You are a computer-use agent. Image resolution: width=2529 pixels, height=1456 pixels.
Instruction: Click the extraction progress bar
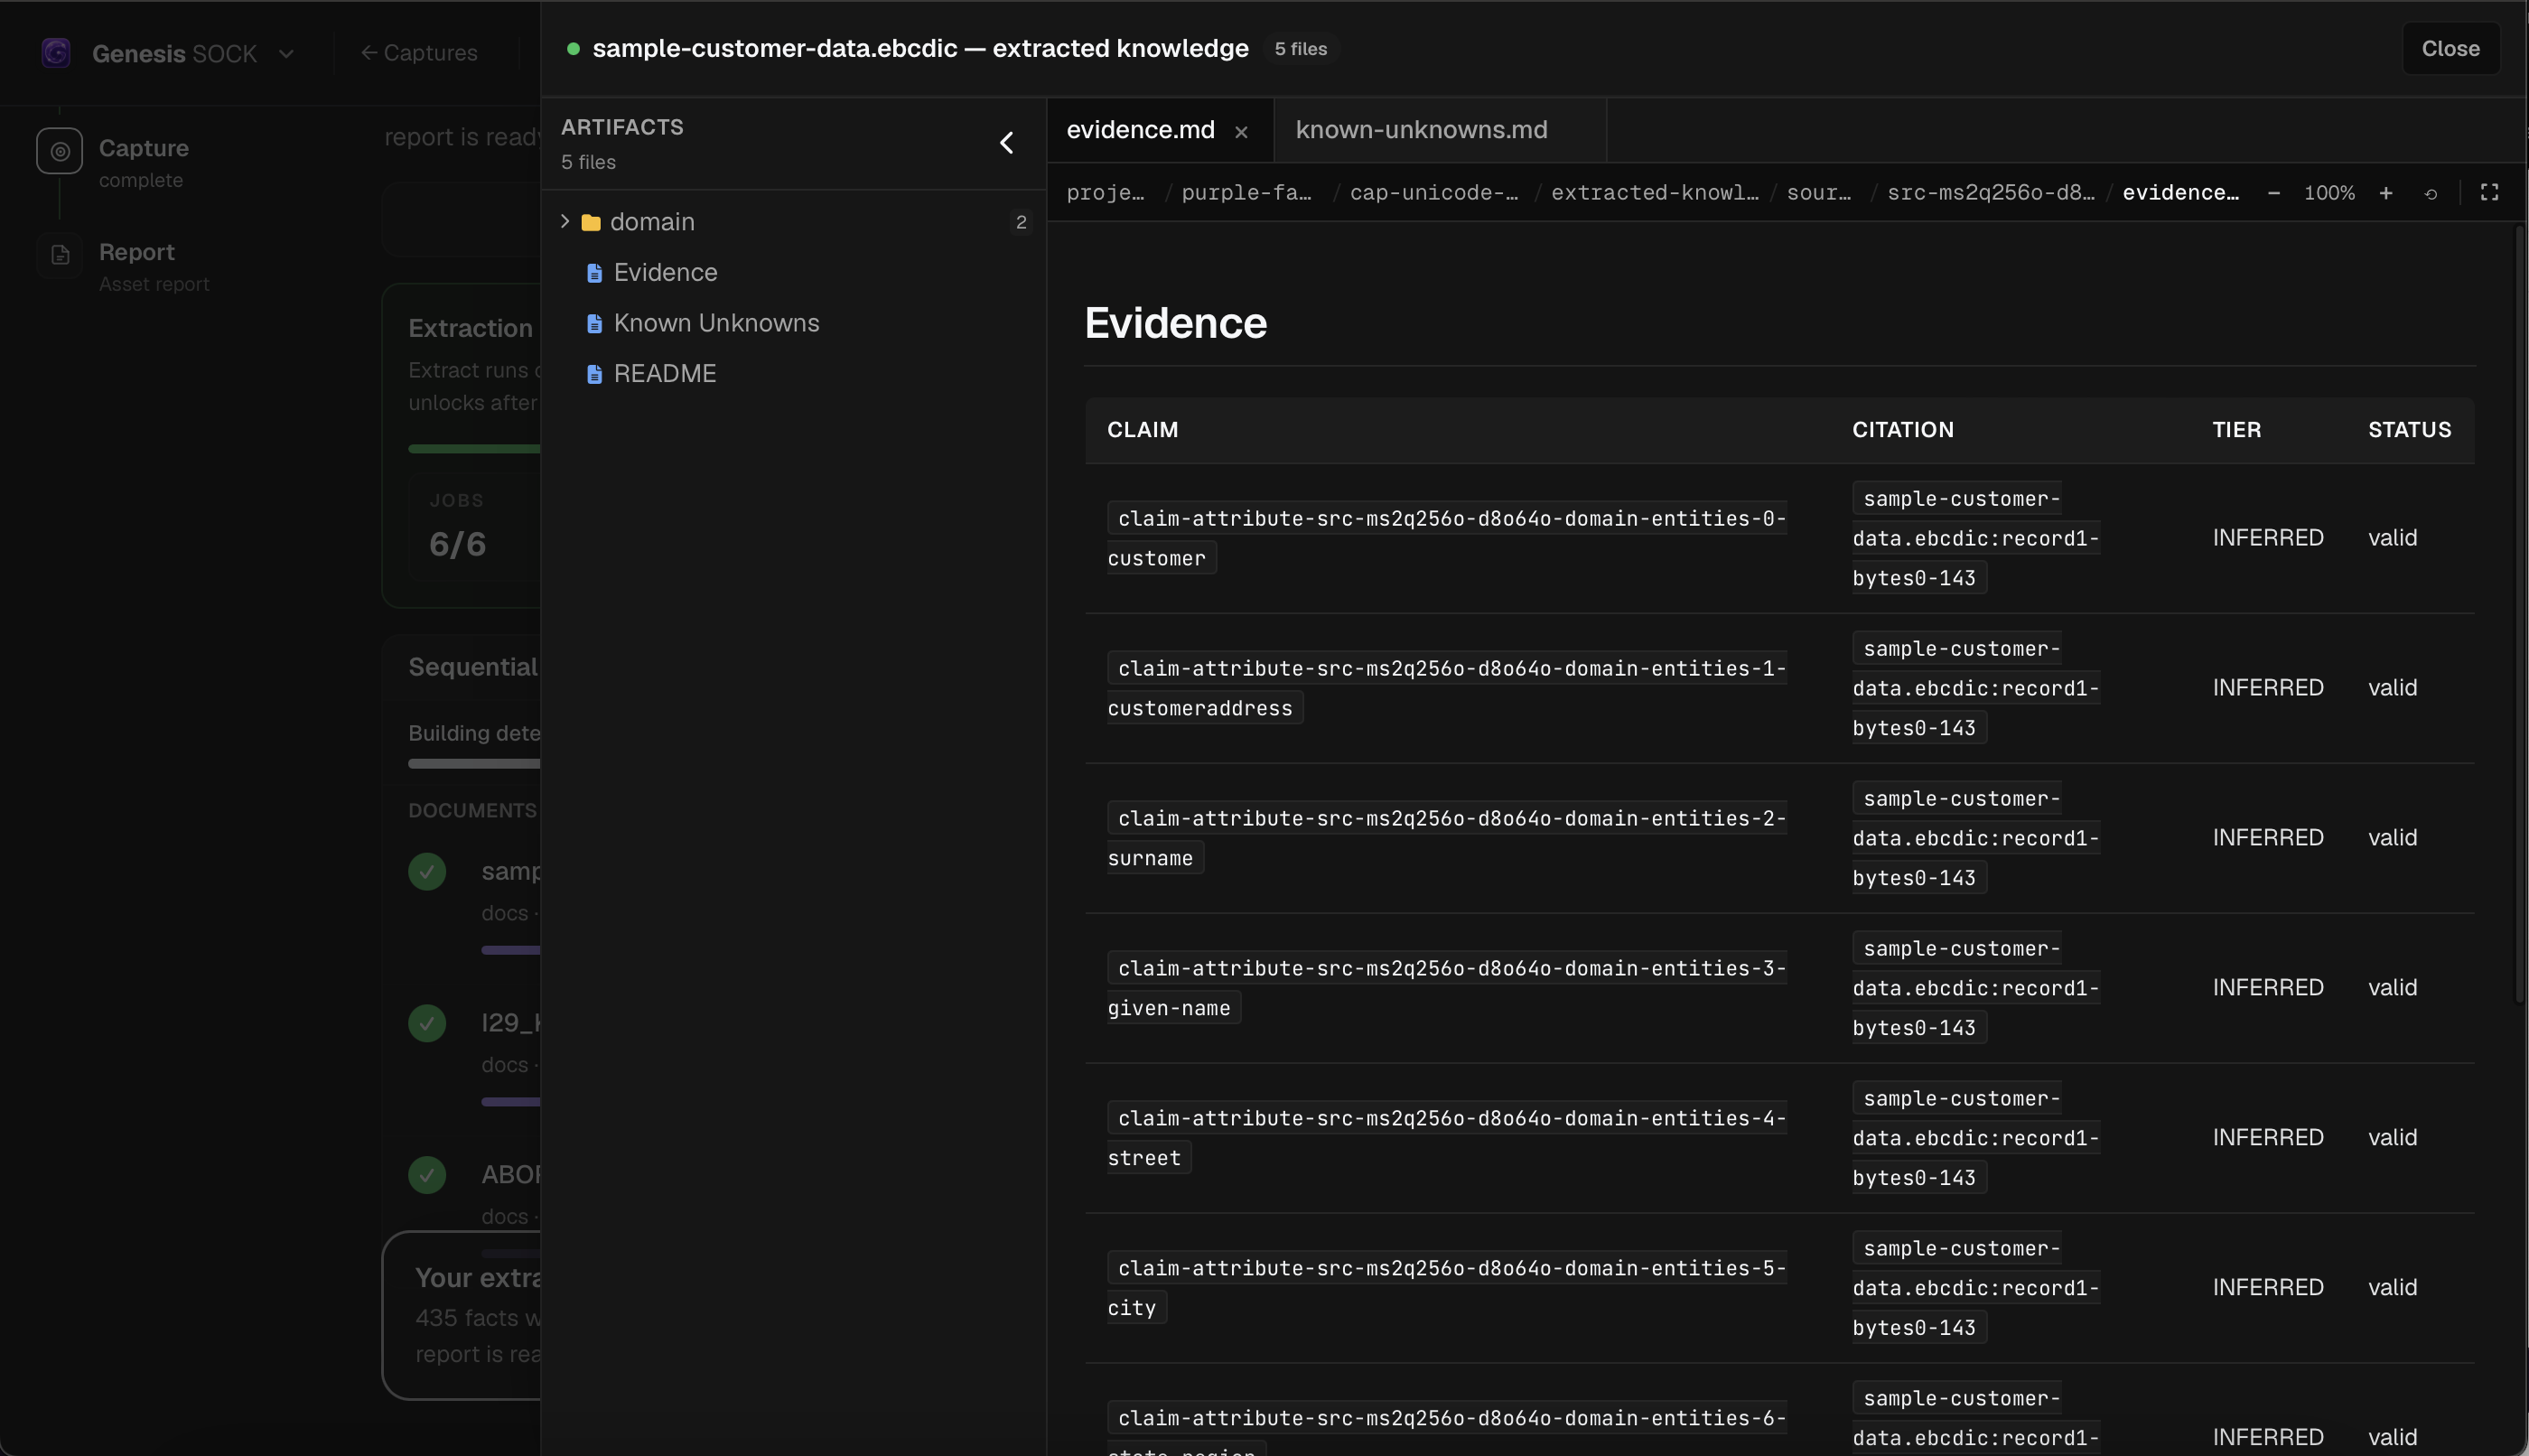(x=474, y=449)
